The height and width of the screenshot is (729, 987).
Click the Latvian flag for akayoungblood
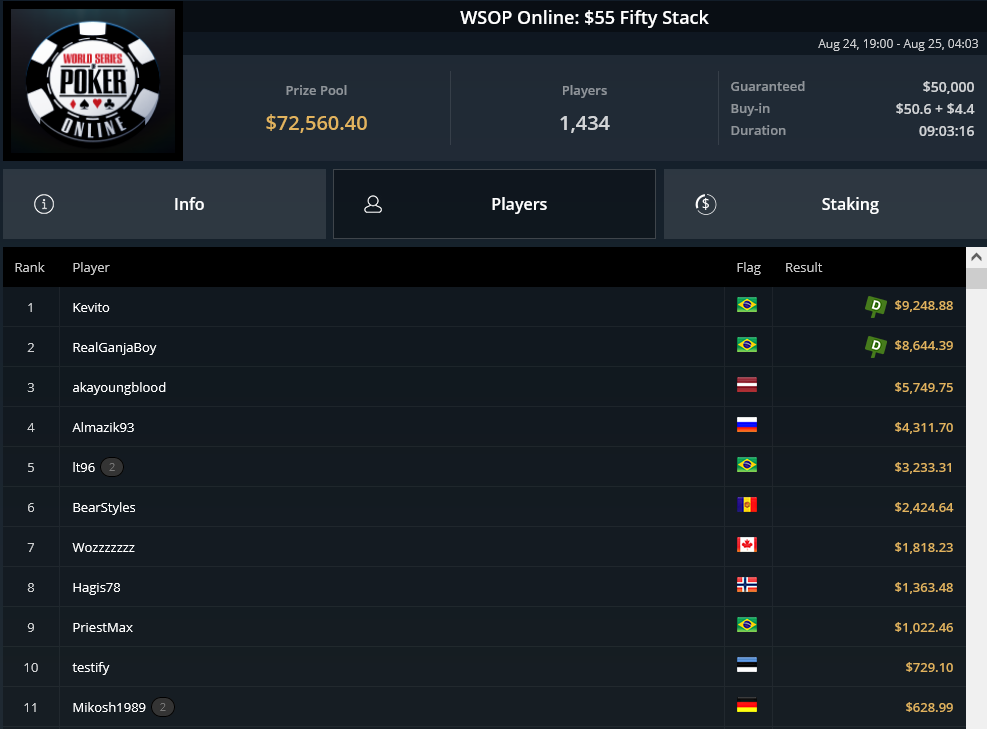pyautogui.click(x=747, y=385)
